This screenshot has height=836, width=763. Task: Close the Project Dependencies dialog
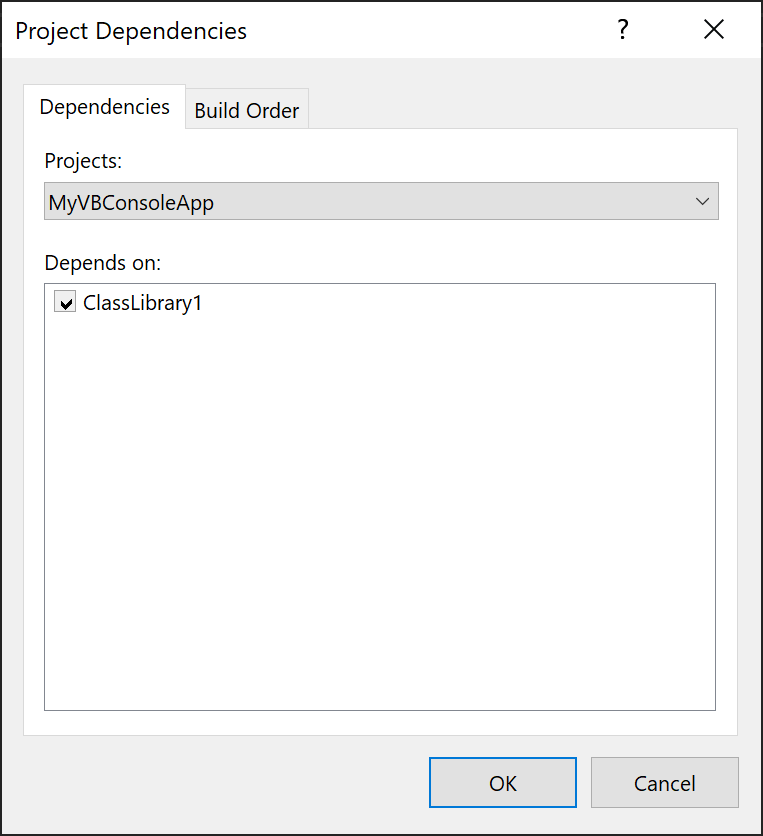713,29
